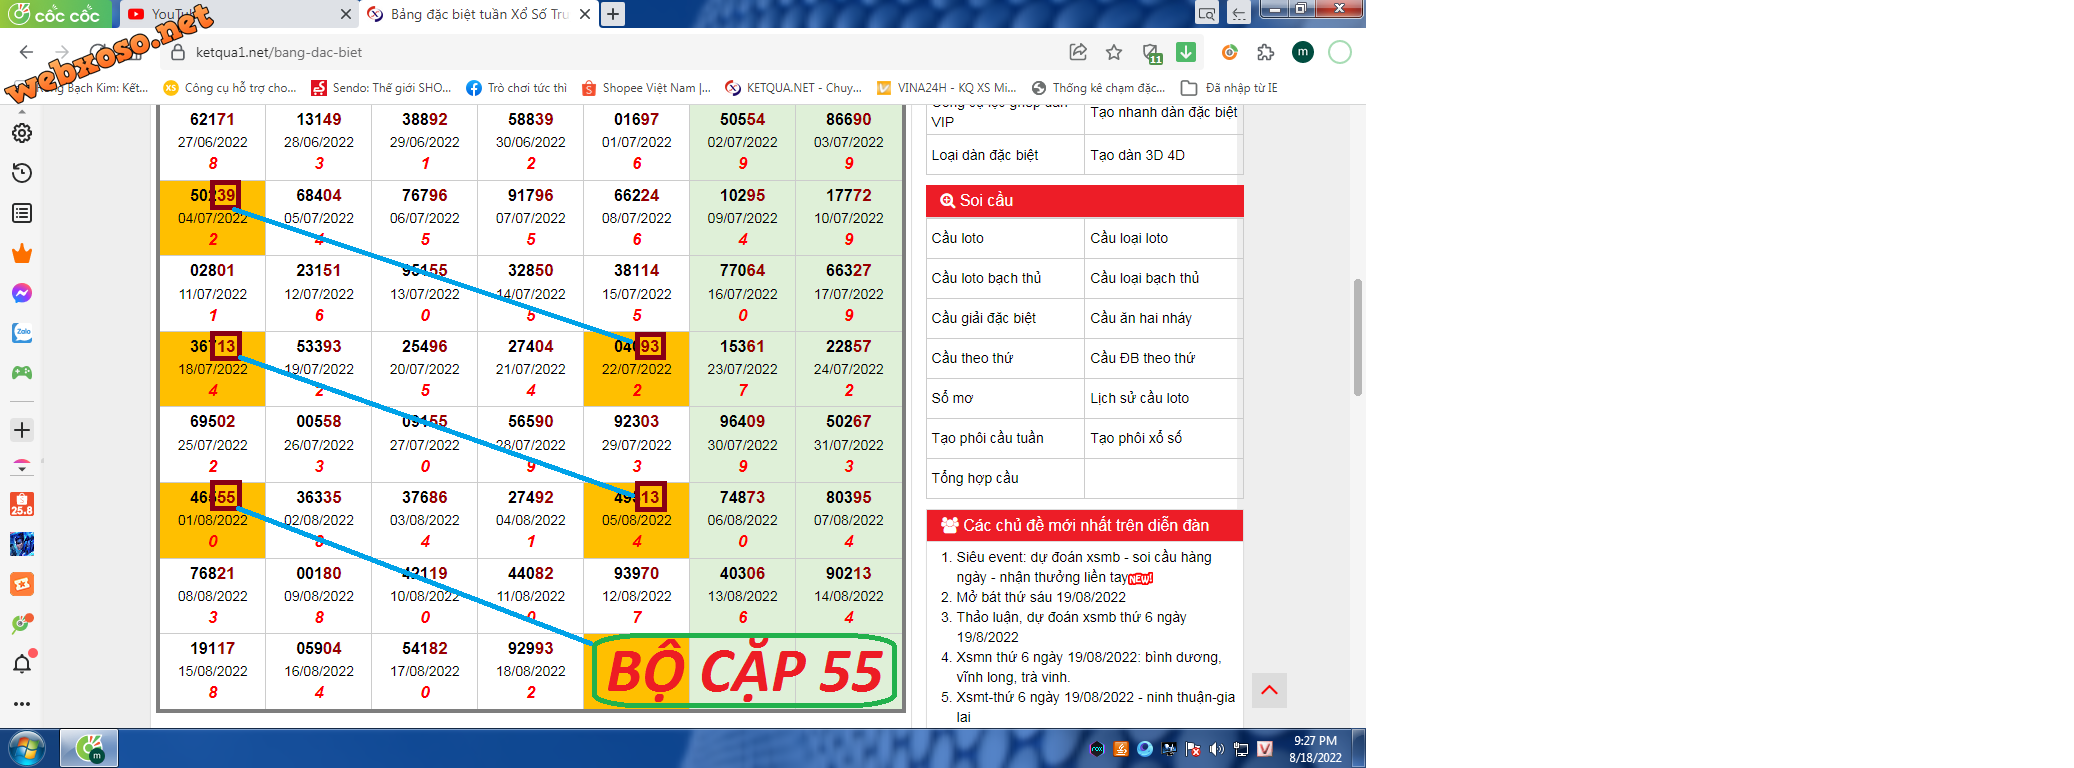Click the share page icon
Screen dimensions: 2074x768
point(1078,52)
